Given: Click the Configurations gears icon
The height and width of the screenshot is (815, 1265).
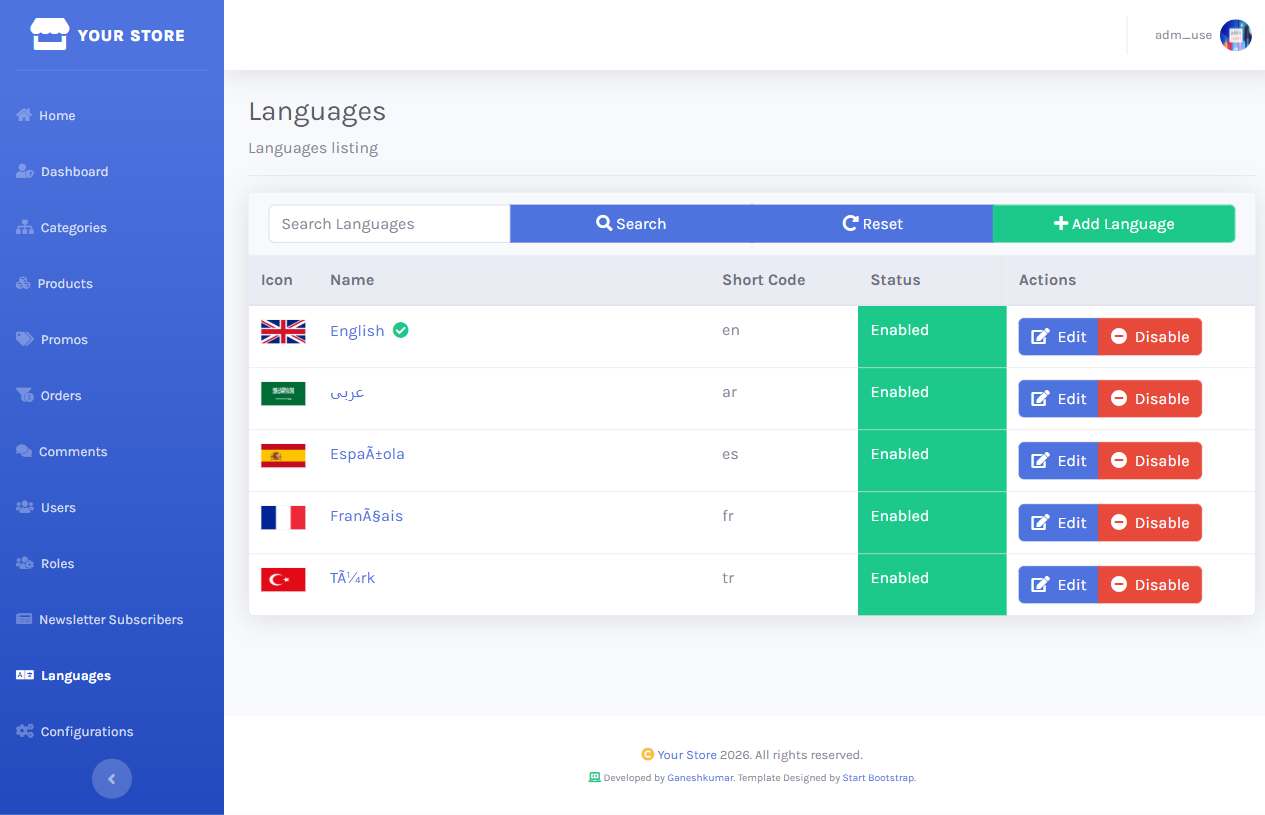Looking at the screenshot, I should click(25, 731).
